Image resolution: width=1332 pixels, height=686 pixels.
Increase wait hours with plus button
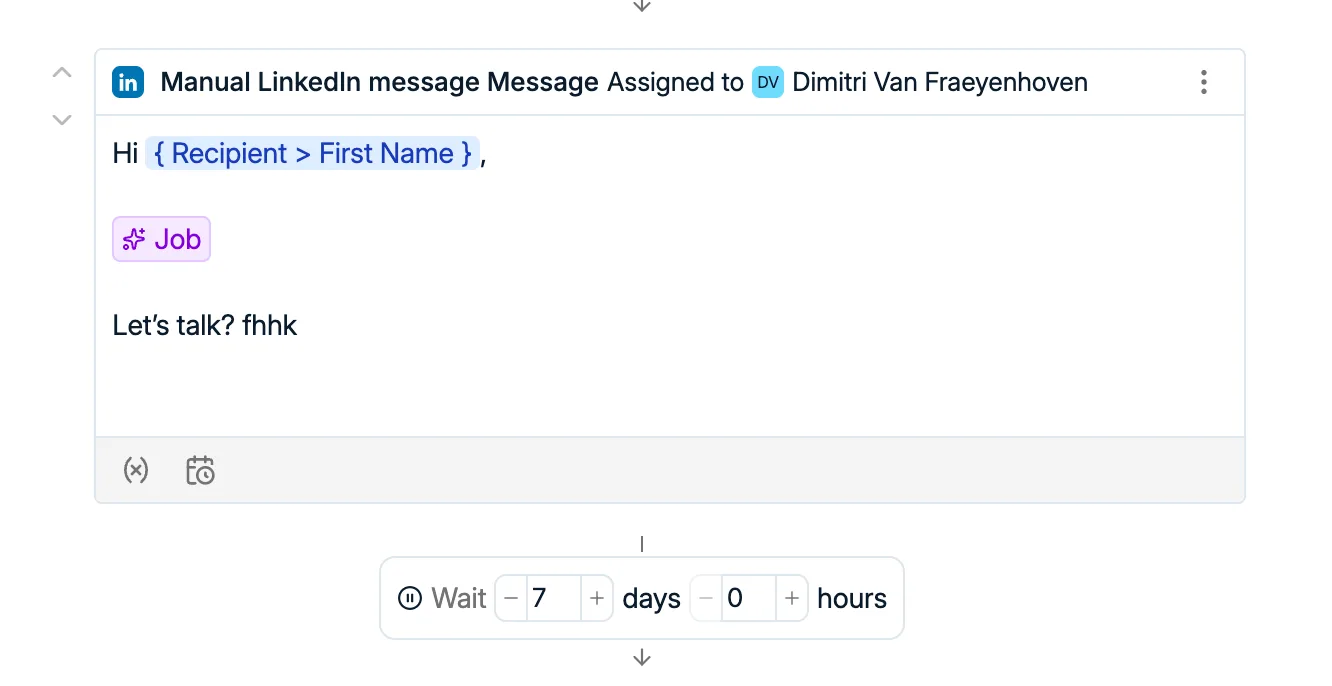(x=792, y=598)
